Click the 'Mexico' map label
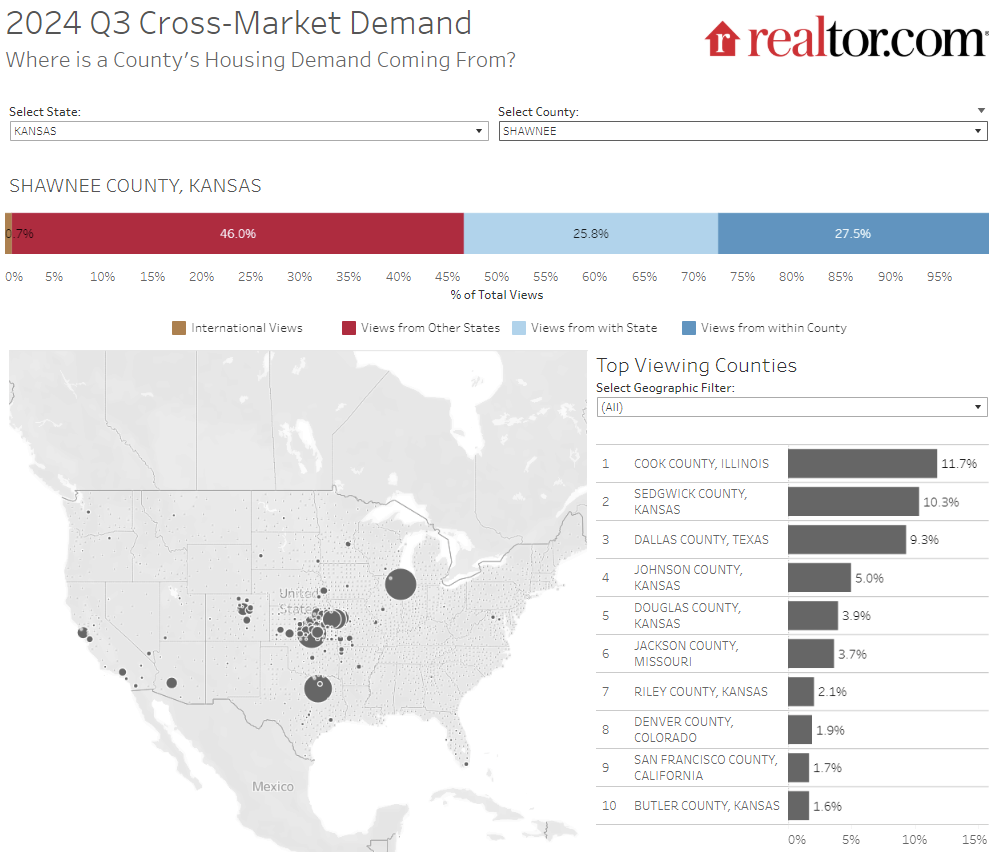996x852 pixels. click(x=273, y=787)
